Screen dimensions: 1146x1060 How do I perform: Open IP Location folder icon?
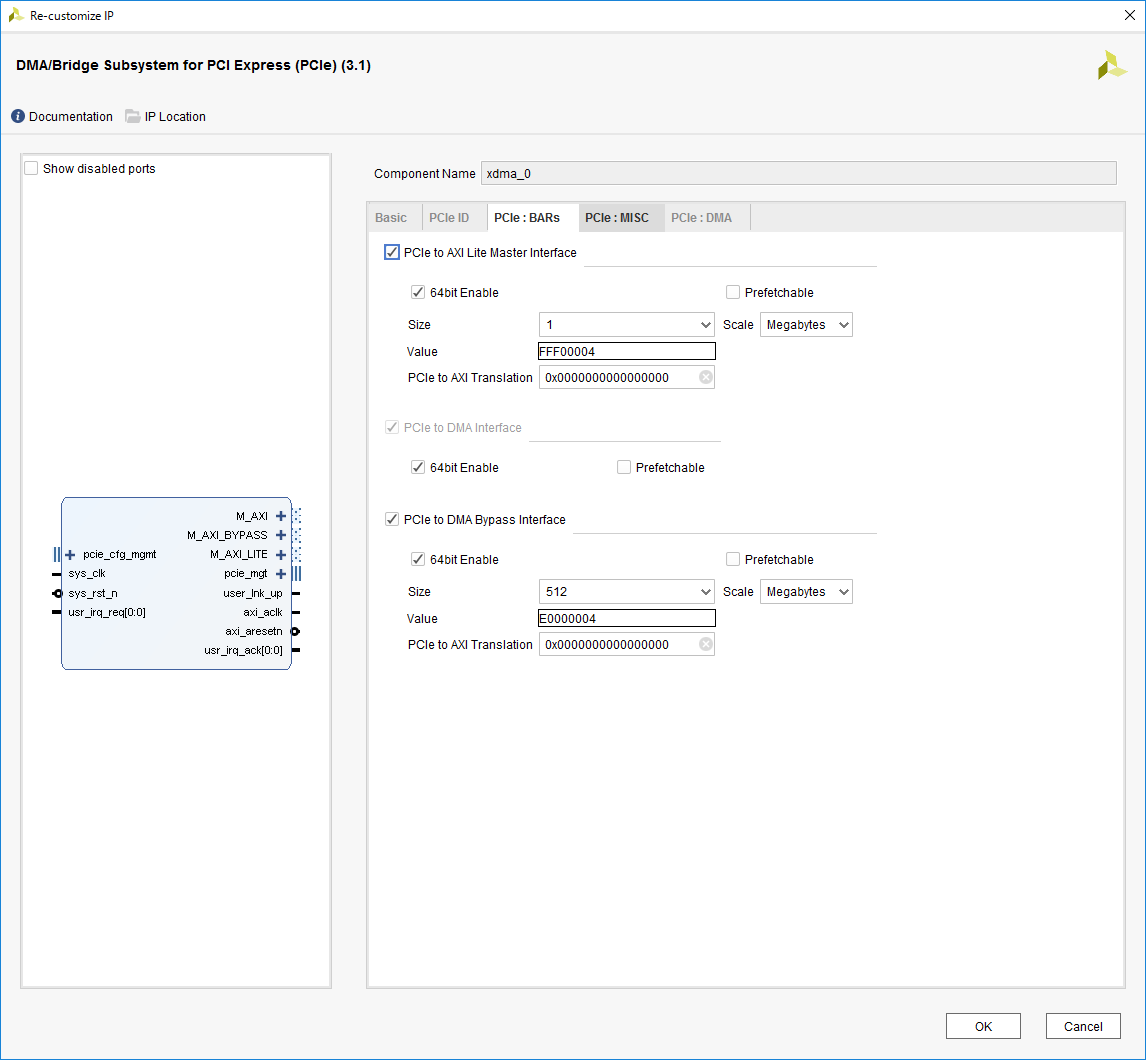133,117
